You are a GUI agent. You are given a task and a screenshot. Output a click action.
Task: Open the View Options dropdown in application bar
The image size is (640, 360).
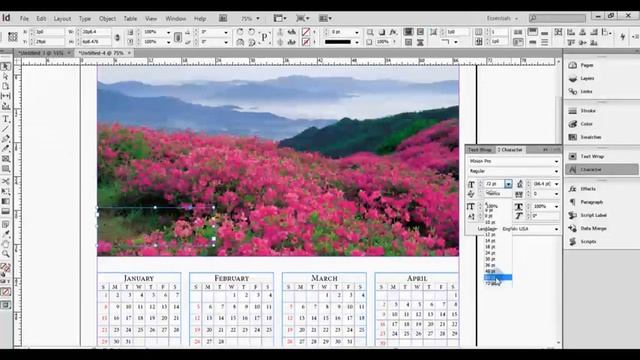[280, 18]
